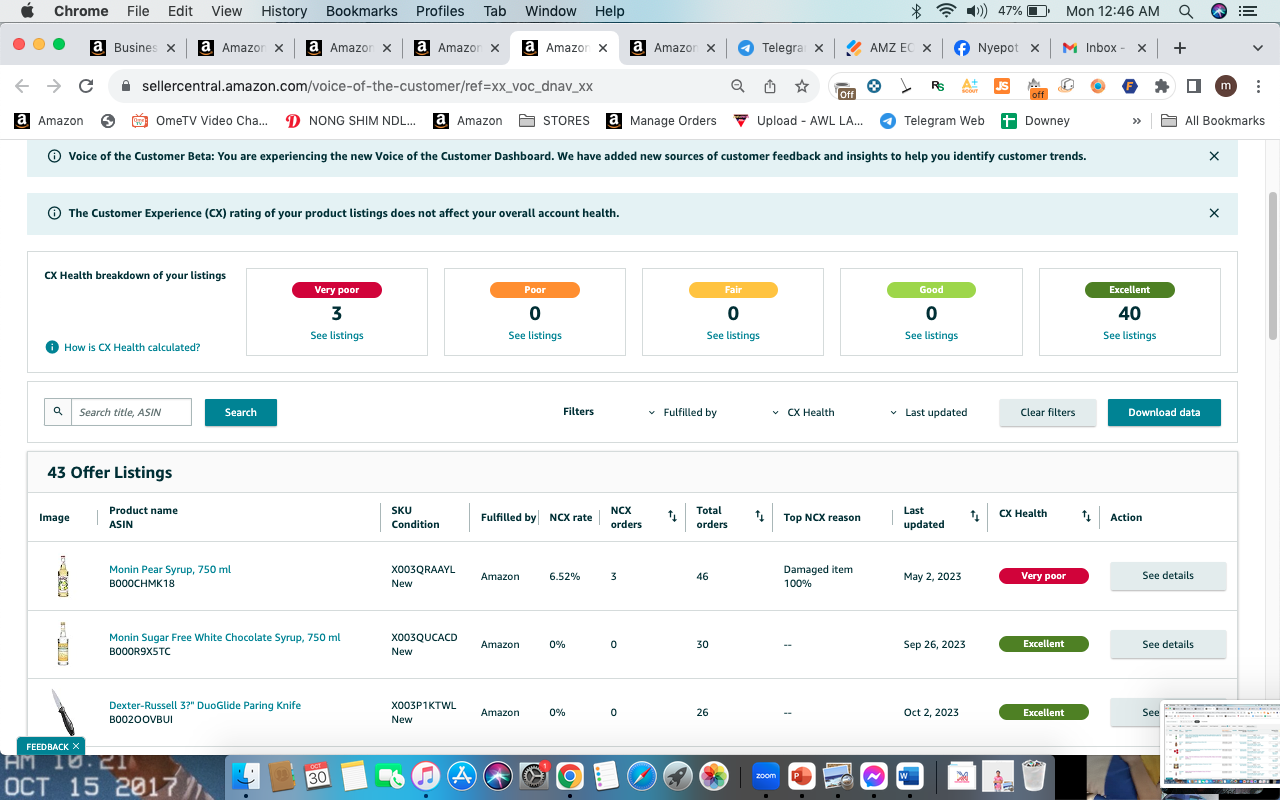
Task: Open the Profiles menu
Action: (440, 11)
